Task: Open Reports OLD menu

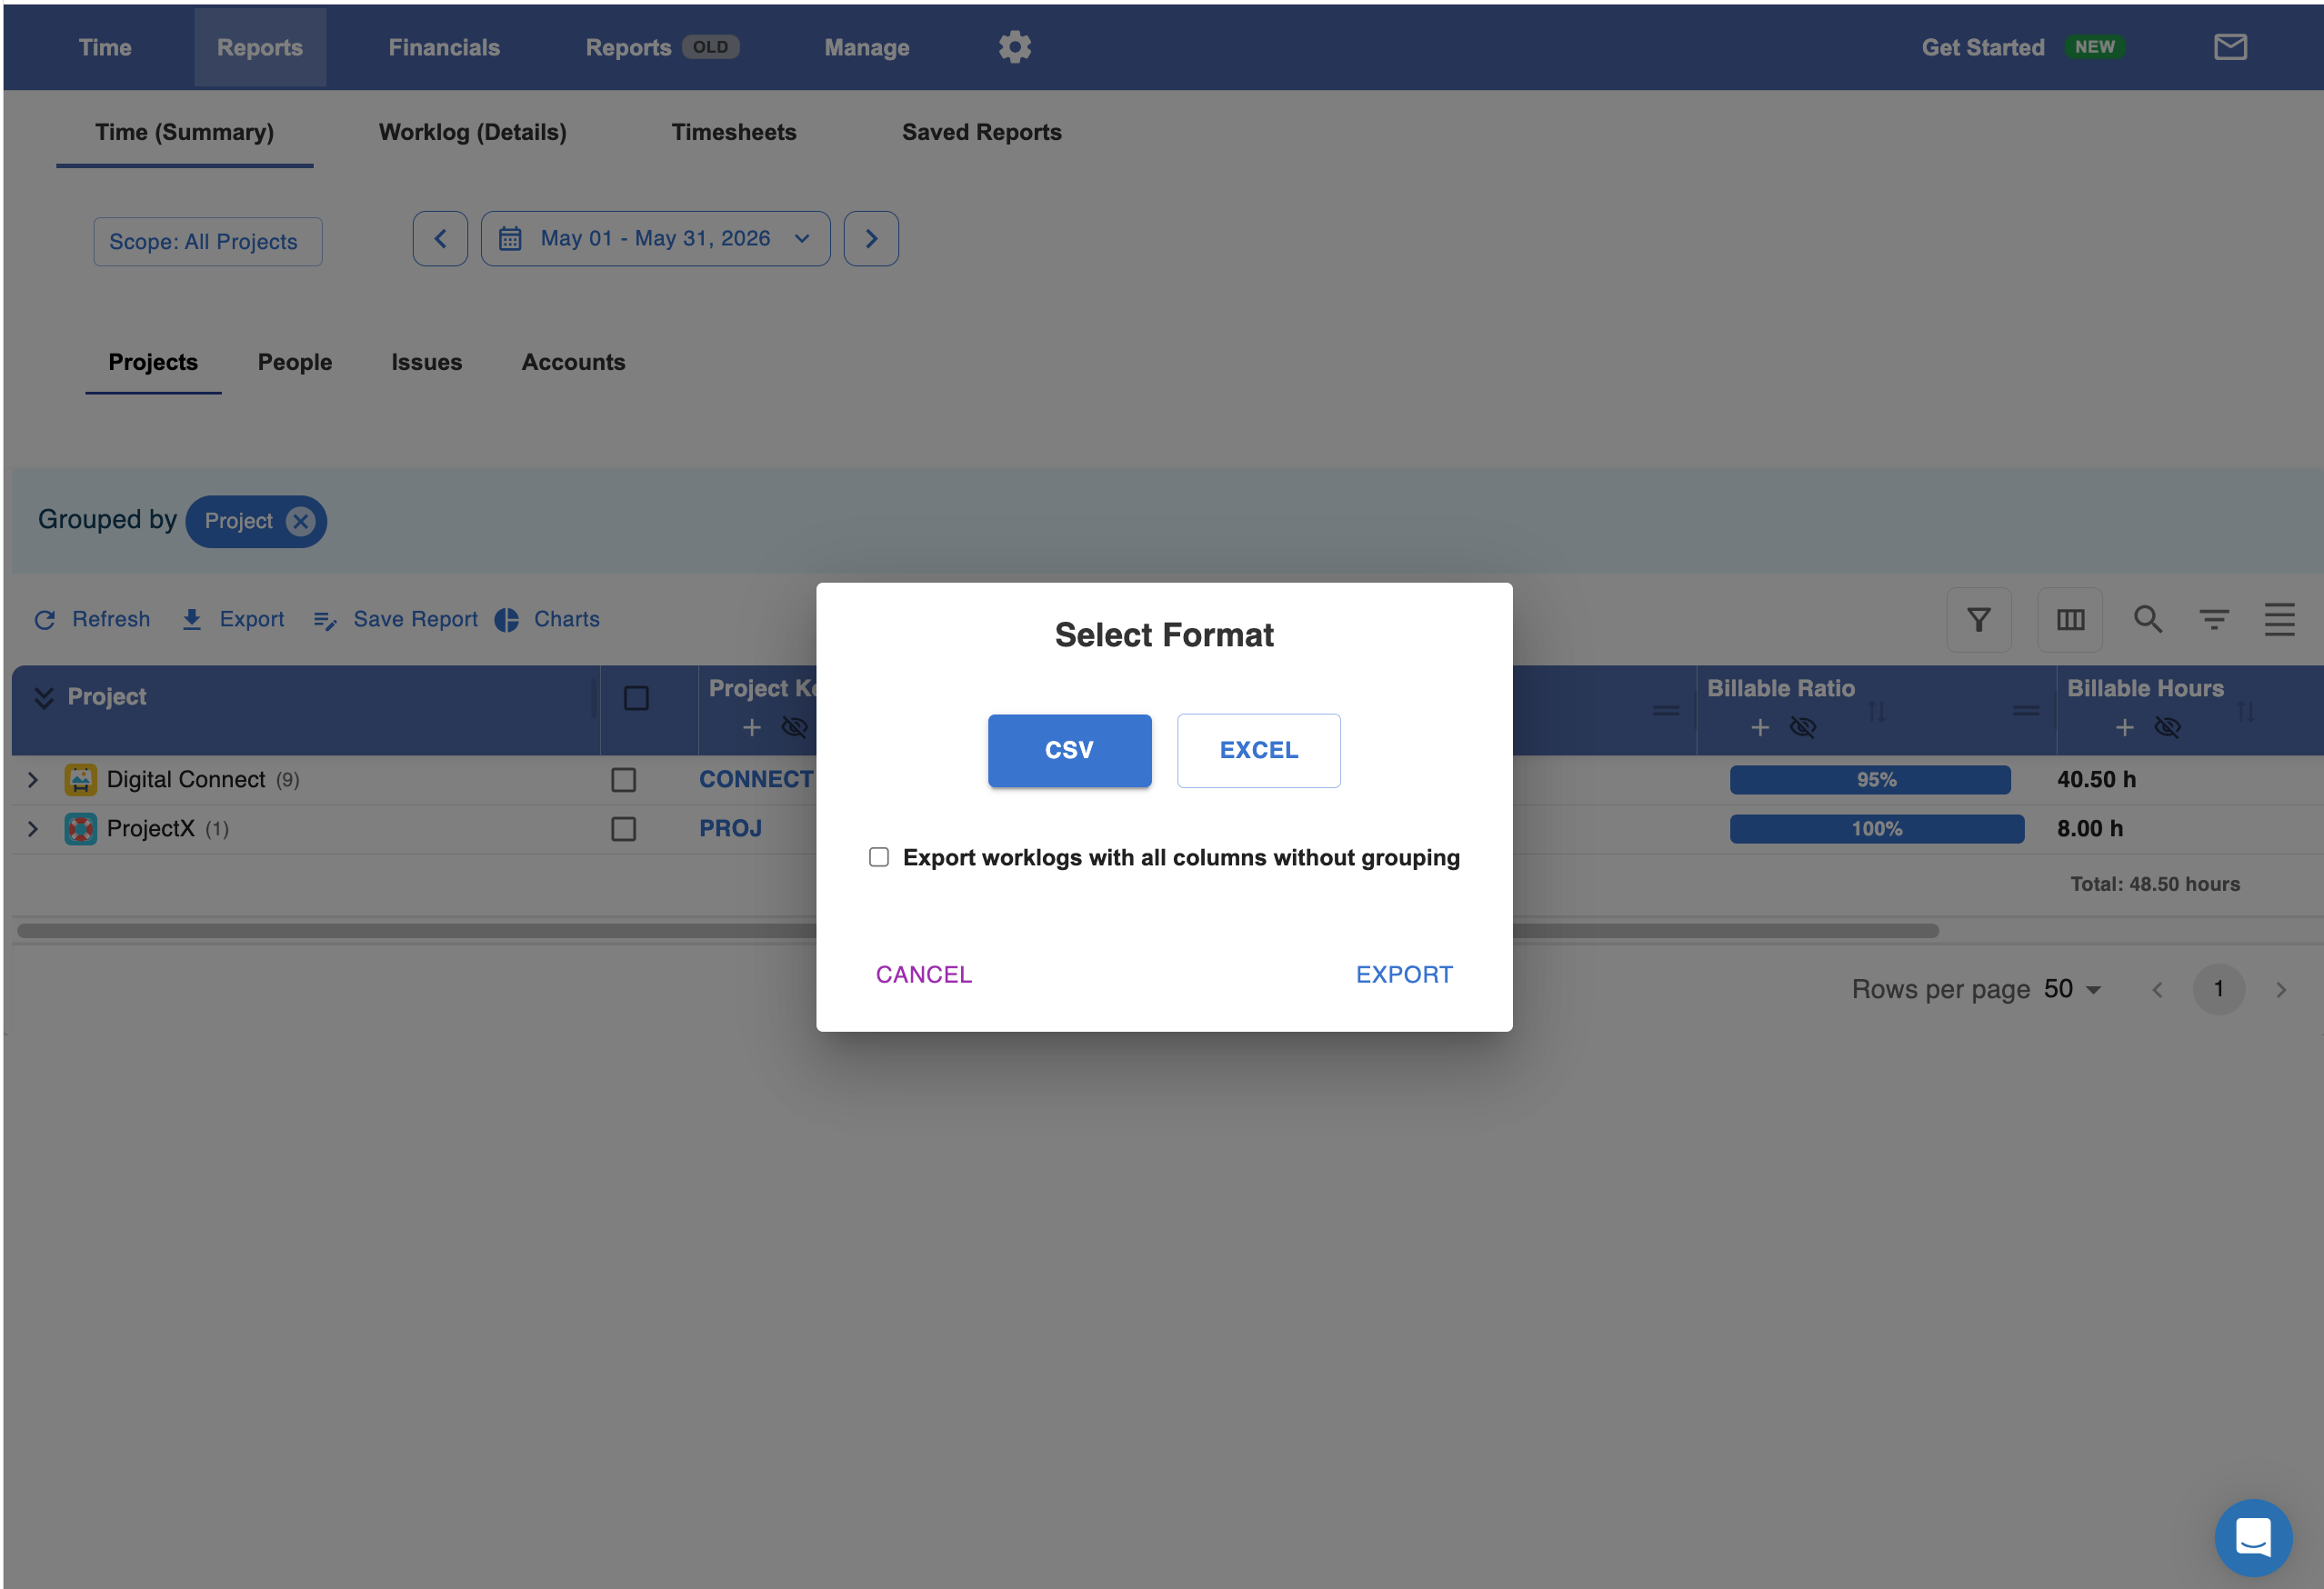Action: click(x=662, y=47)
